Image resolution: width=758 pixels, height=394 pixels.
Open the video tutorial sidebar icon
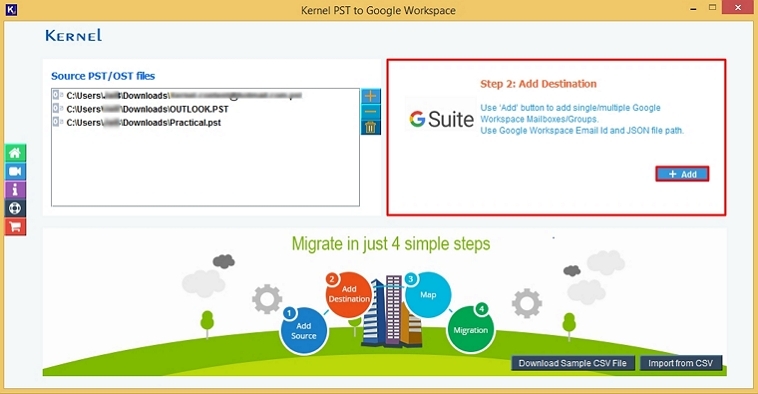pos(15,172)
